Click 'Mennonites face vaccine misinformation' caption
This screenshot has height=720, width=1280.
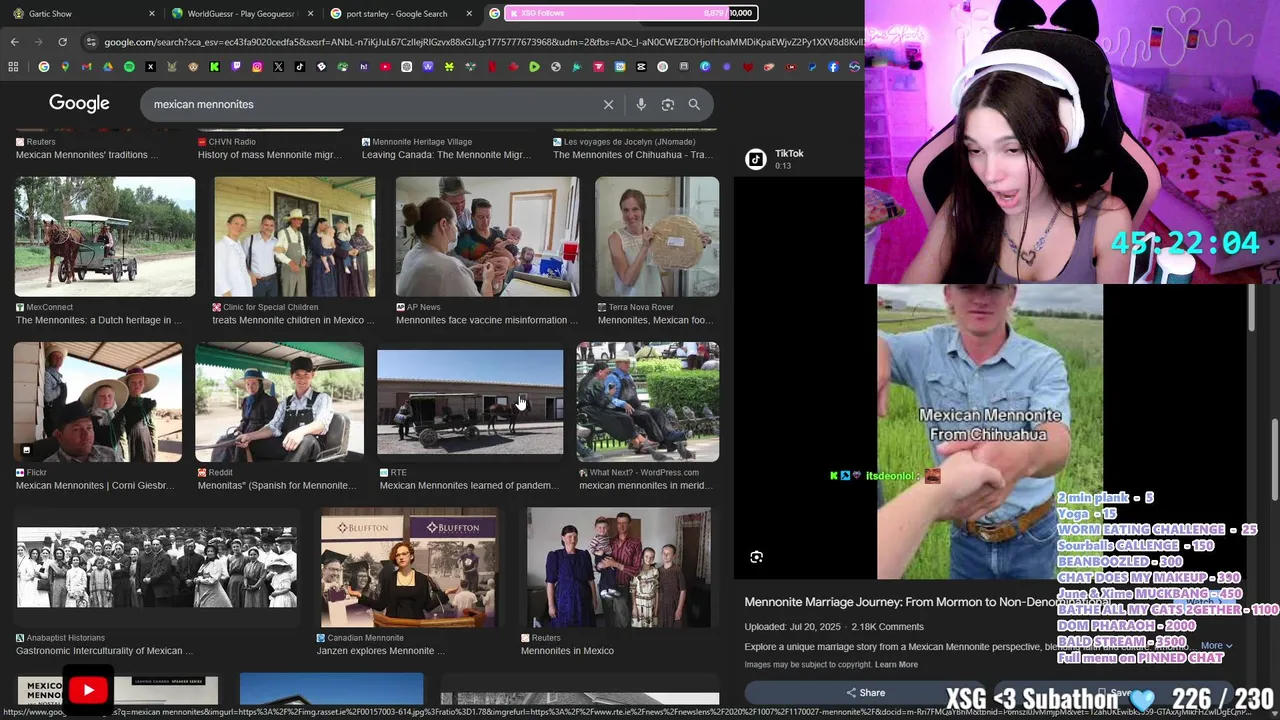(487, 320)
